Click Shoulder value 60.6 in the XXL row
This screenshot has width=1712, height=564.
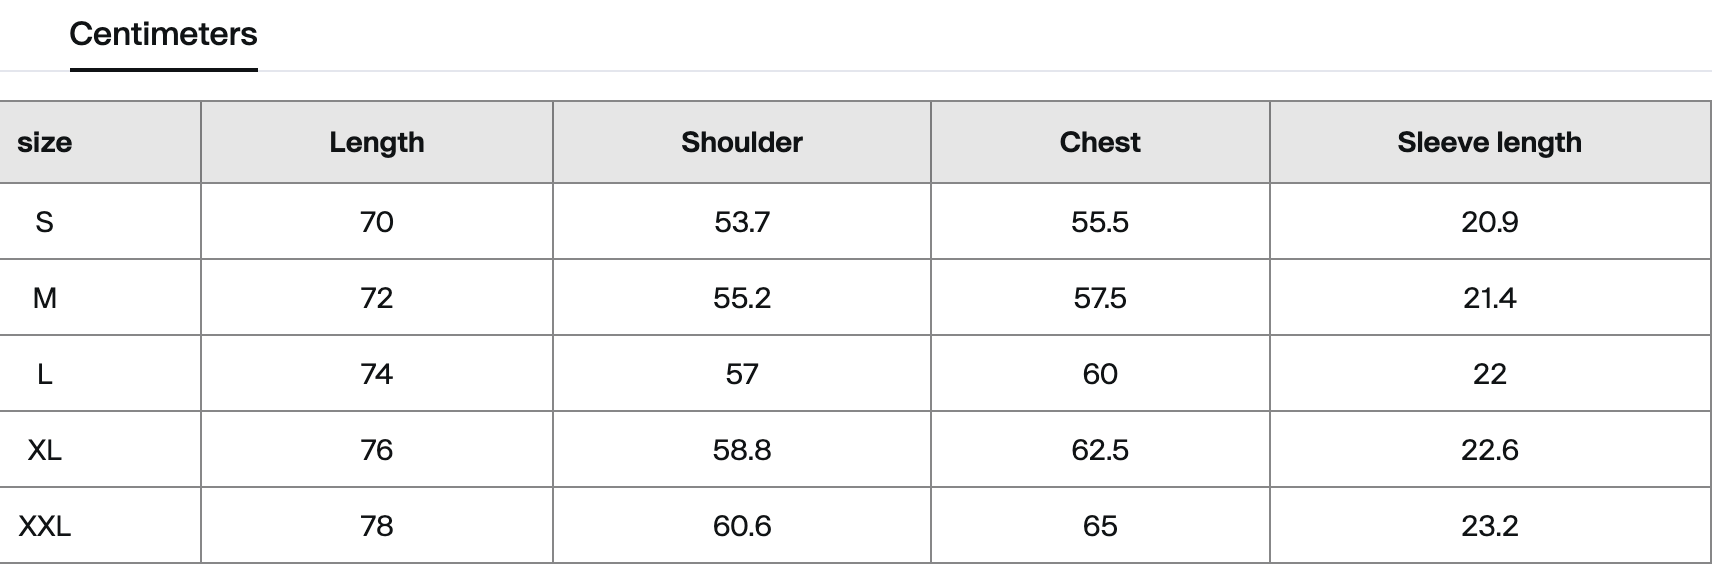pos(741,526)
